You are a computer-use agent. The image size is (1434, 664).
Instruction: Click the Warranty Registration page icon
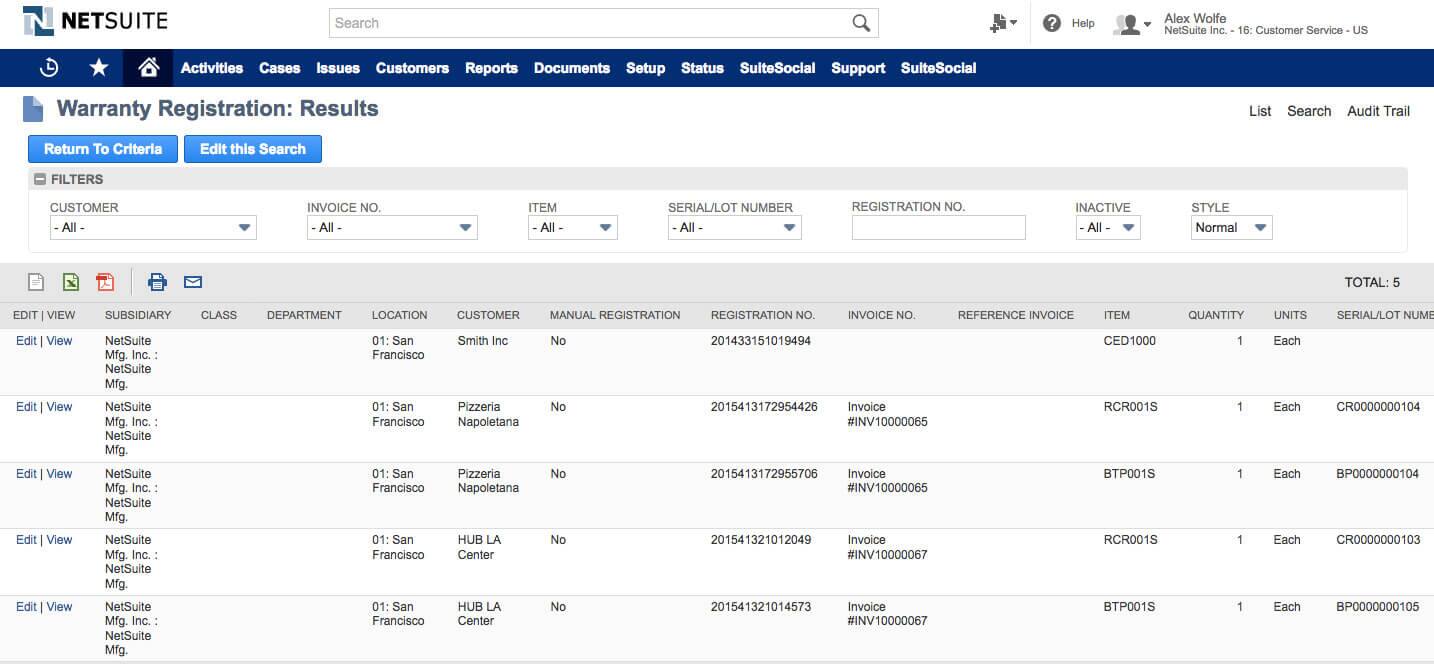(33, 108)
